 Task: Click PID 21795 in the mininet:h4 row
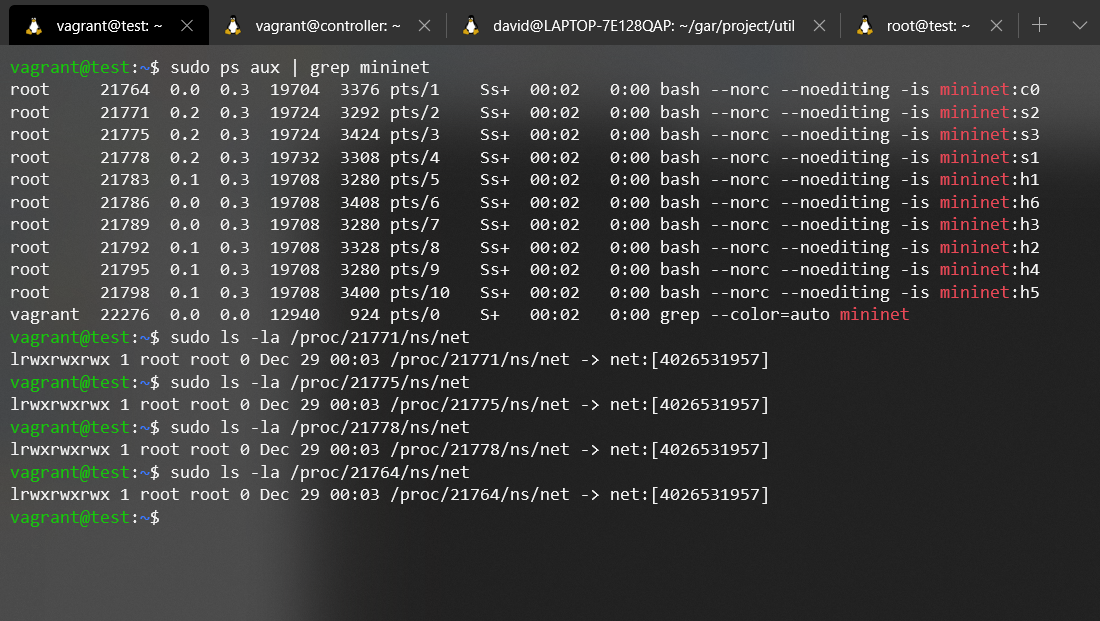coord(125,269)
